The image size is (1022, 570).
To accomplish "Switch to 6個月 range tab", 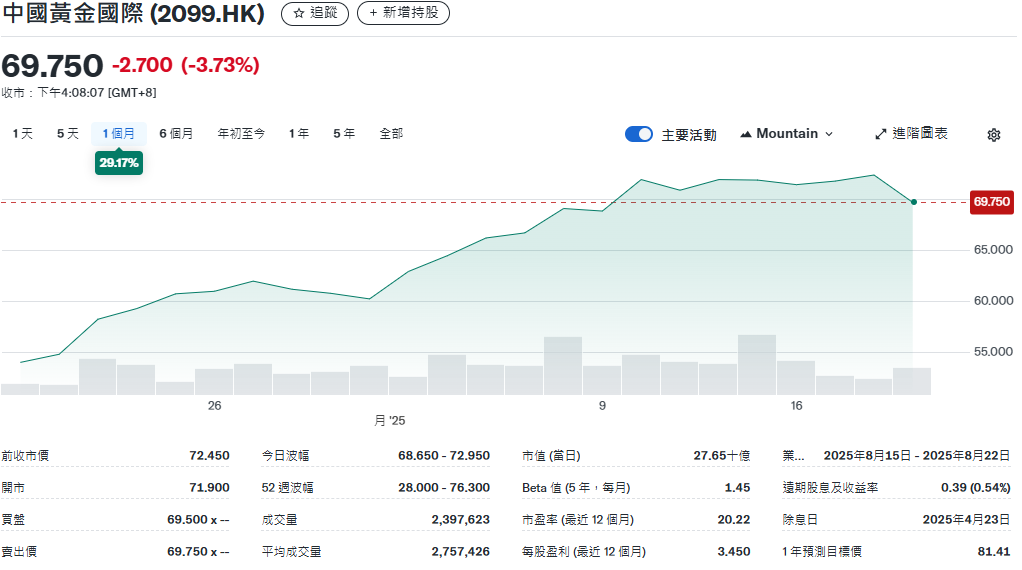I will (176, 134).
